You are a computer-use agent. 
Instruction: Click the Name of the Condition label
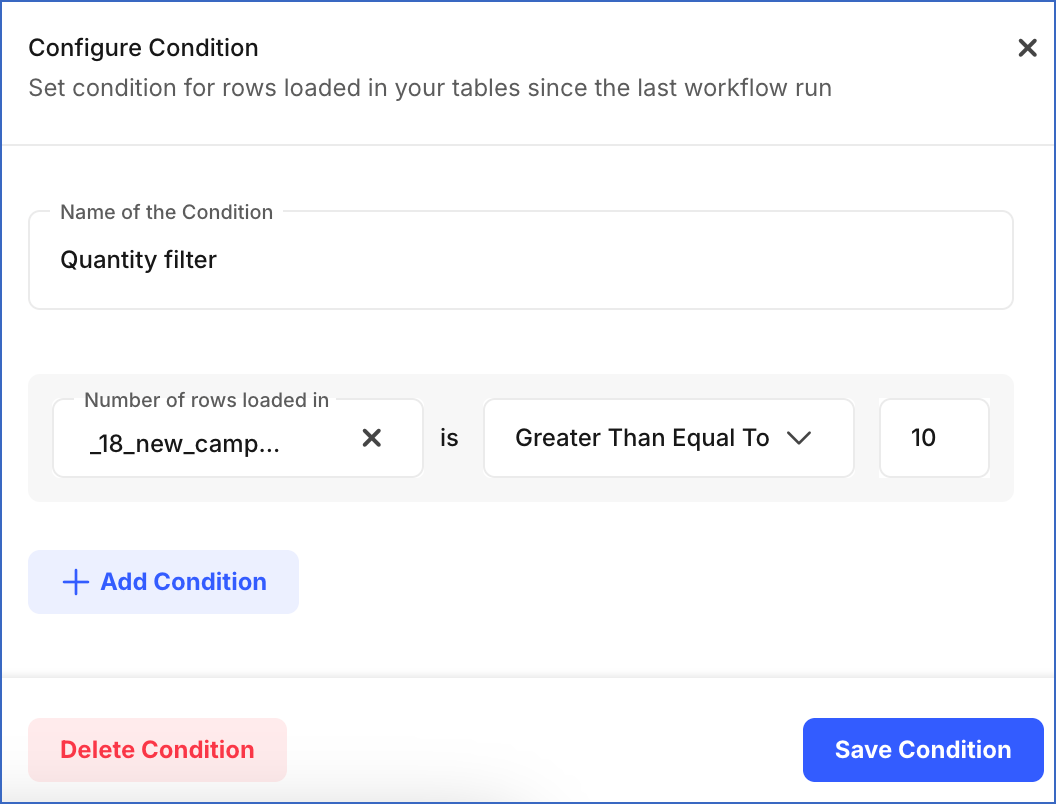point(166,212)
